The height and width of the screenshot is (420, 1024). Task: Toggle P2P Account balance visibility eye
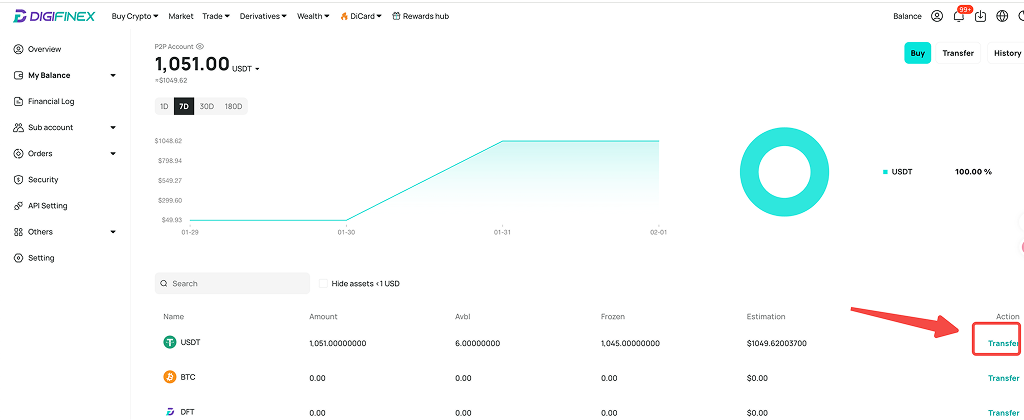coord(200,46)
